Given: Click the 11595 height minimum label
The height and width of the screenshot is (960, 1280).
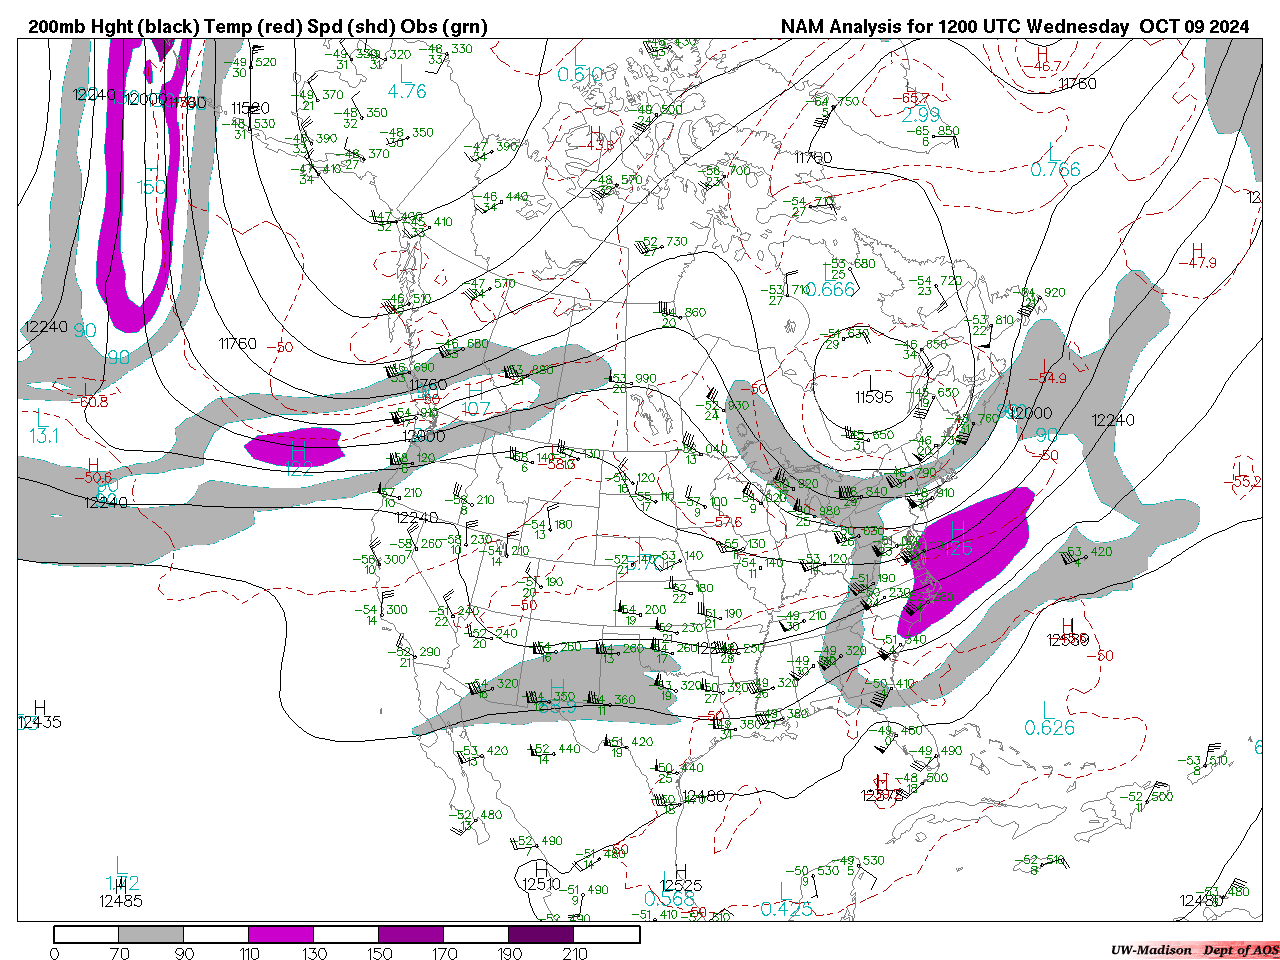Looking at the screenshot, I should (x=873, y=397).
